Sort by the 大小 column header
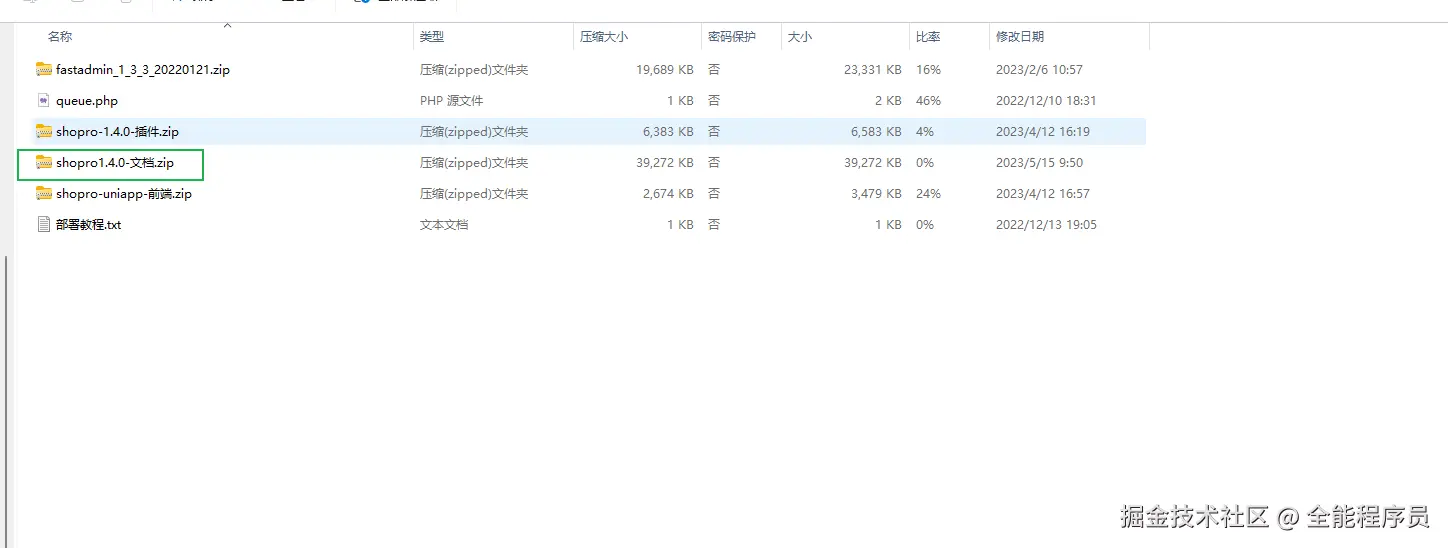Viewport: 1448px width, 548px height. click(x=800, y=37)
